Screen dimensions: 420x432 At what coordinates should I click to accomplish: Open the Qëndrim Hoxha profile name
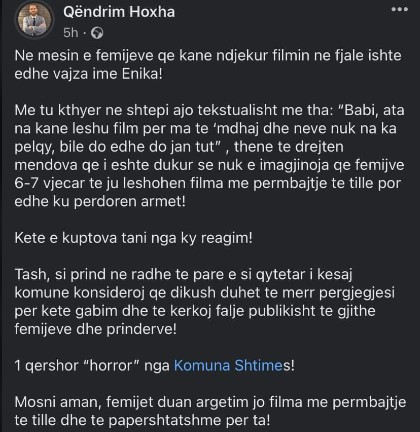click(x=119, y=12)
